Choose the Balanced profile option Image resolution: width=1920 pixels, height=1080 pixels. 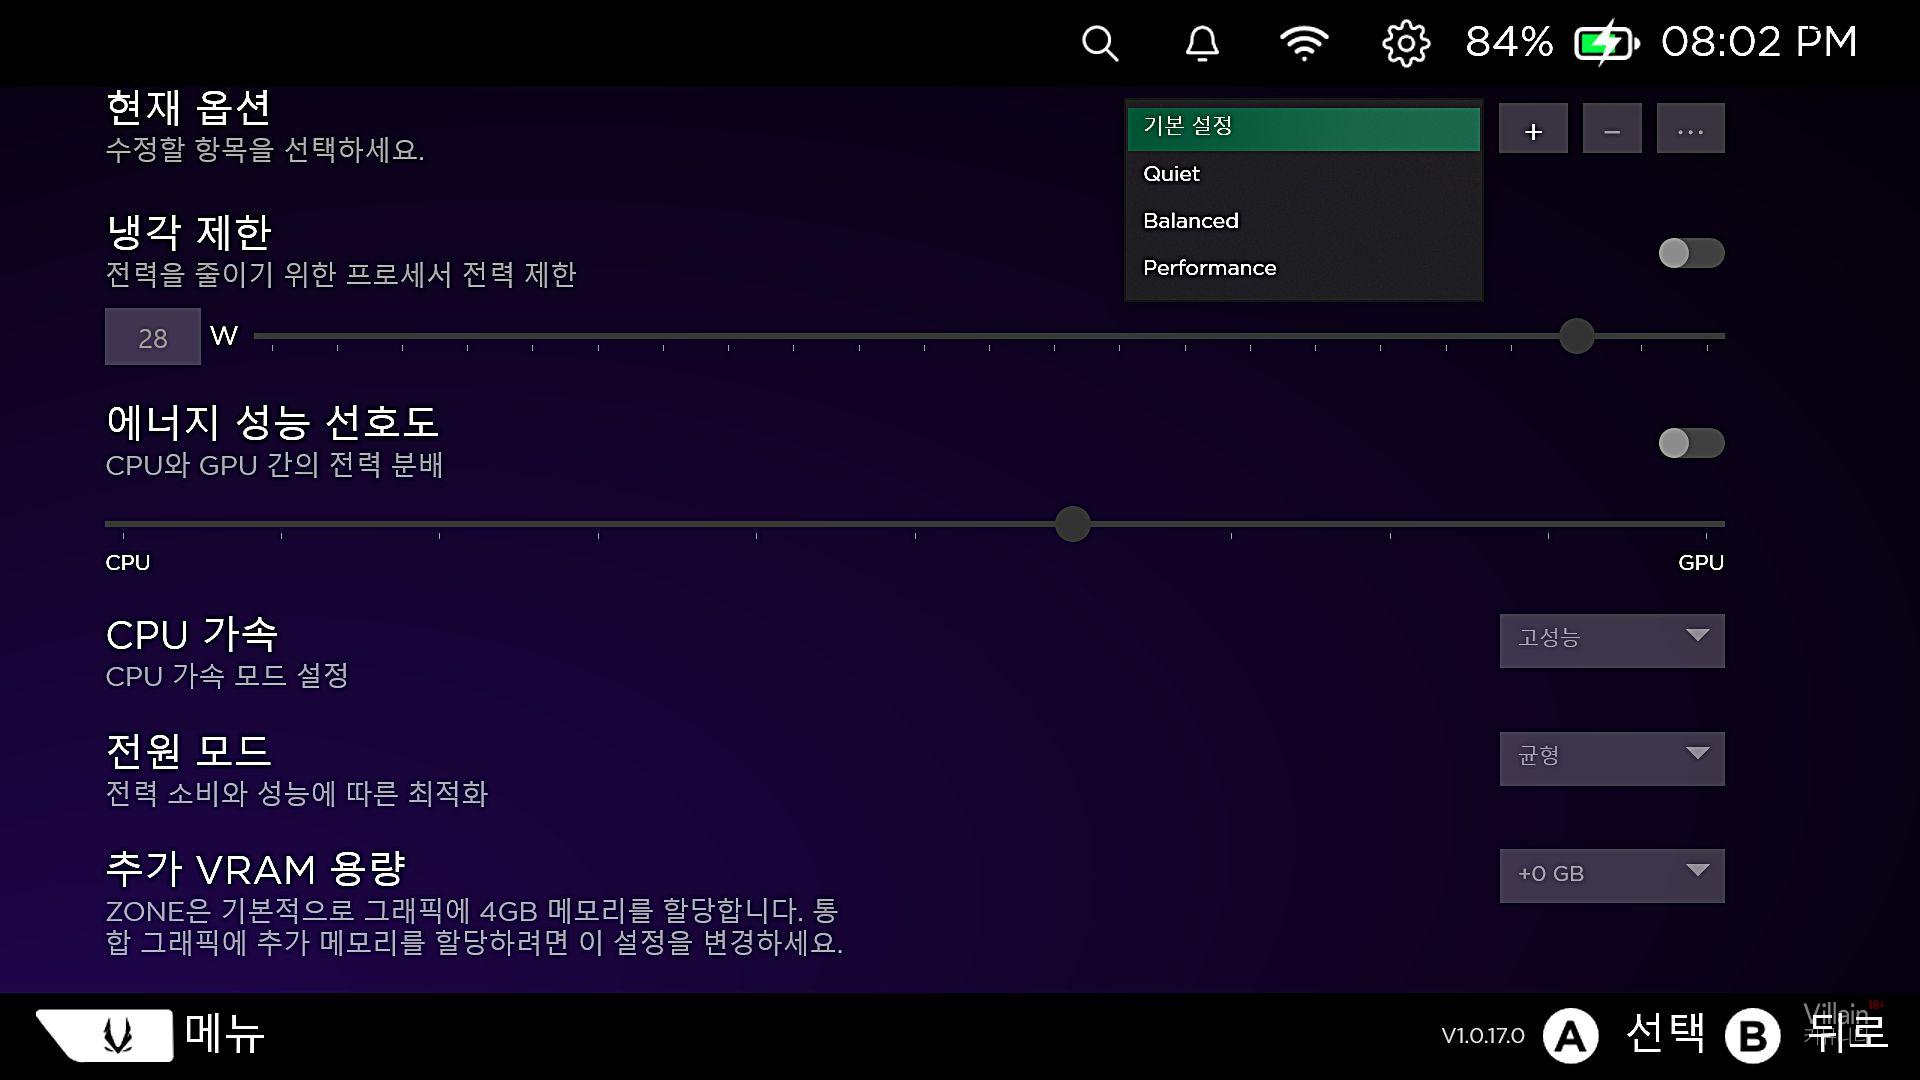pos(1302,221)
